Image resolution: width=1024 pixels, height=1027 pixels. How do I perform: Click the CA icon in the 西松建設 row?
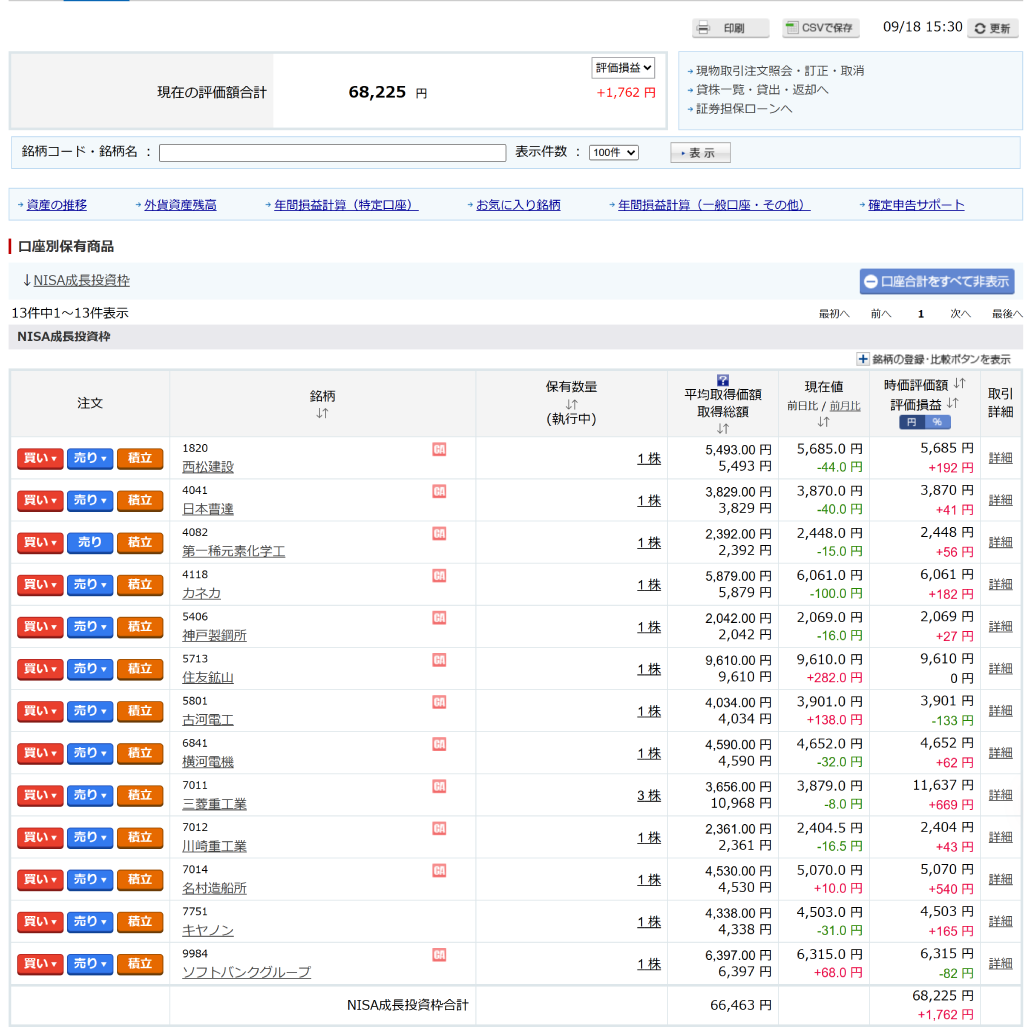point(439,449)
